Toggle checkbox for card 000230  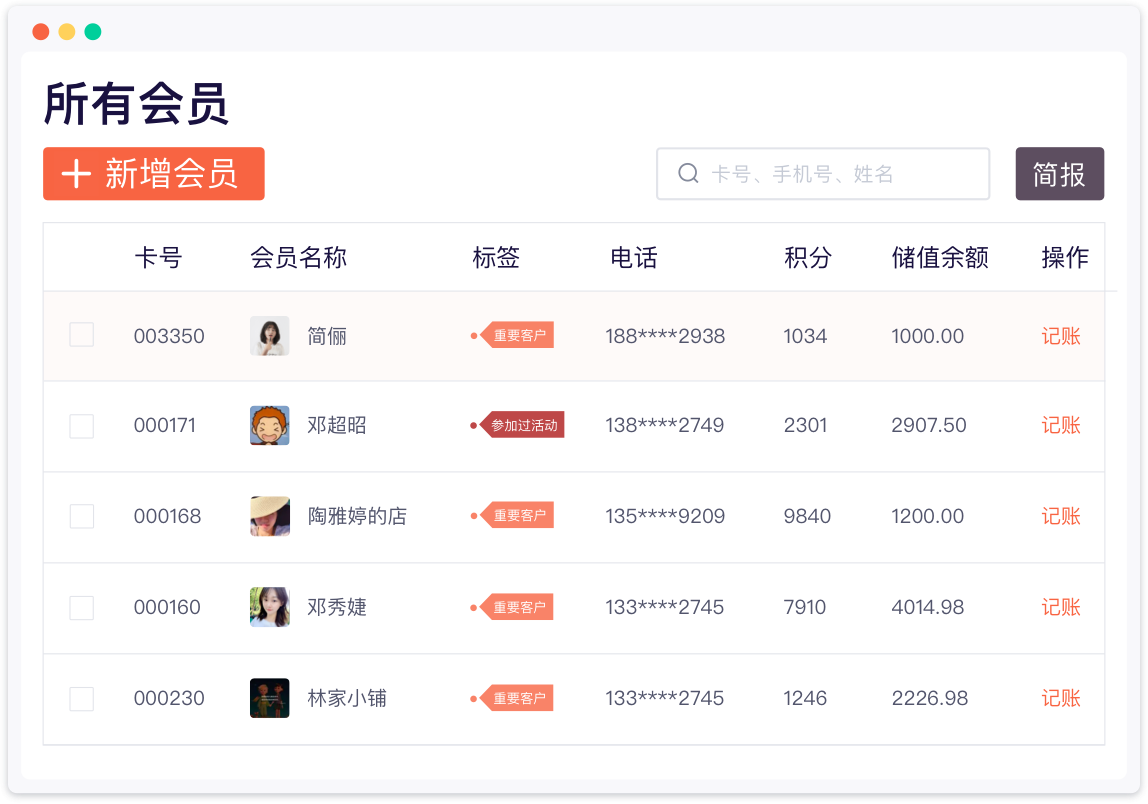click(81, 699)
